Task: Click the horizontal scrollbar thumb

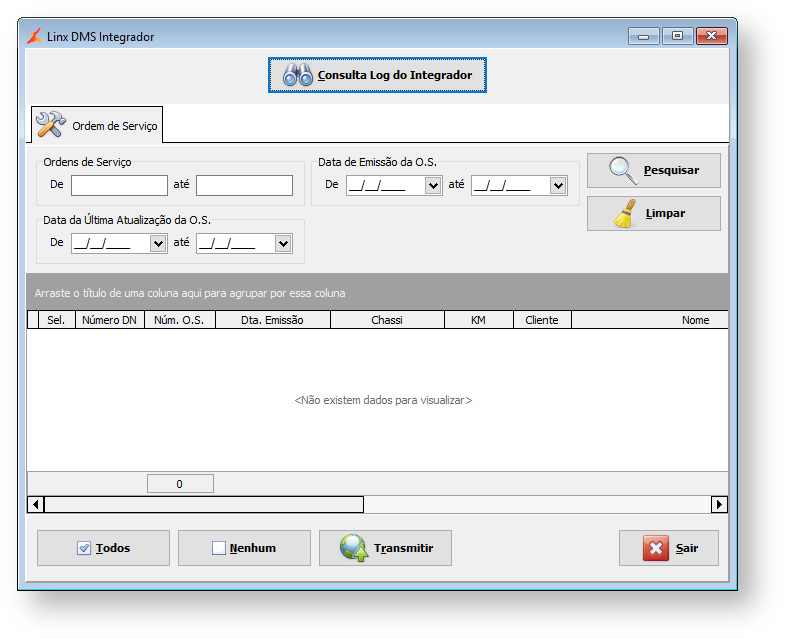Action: coord(204,504)
